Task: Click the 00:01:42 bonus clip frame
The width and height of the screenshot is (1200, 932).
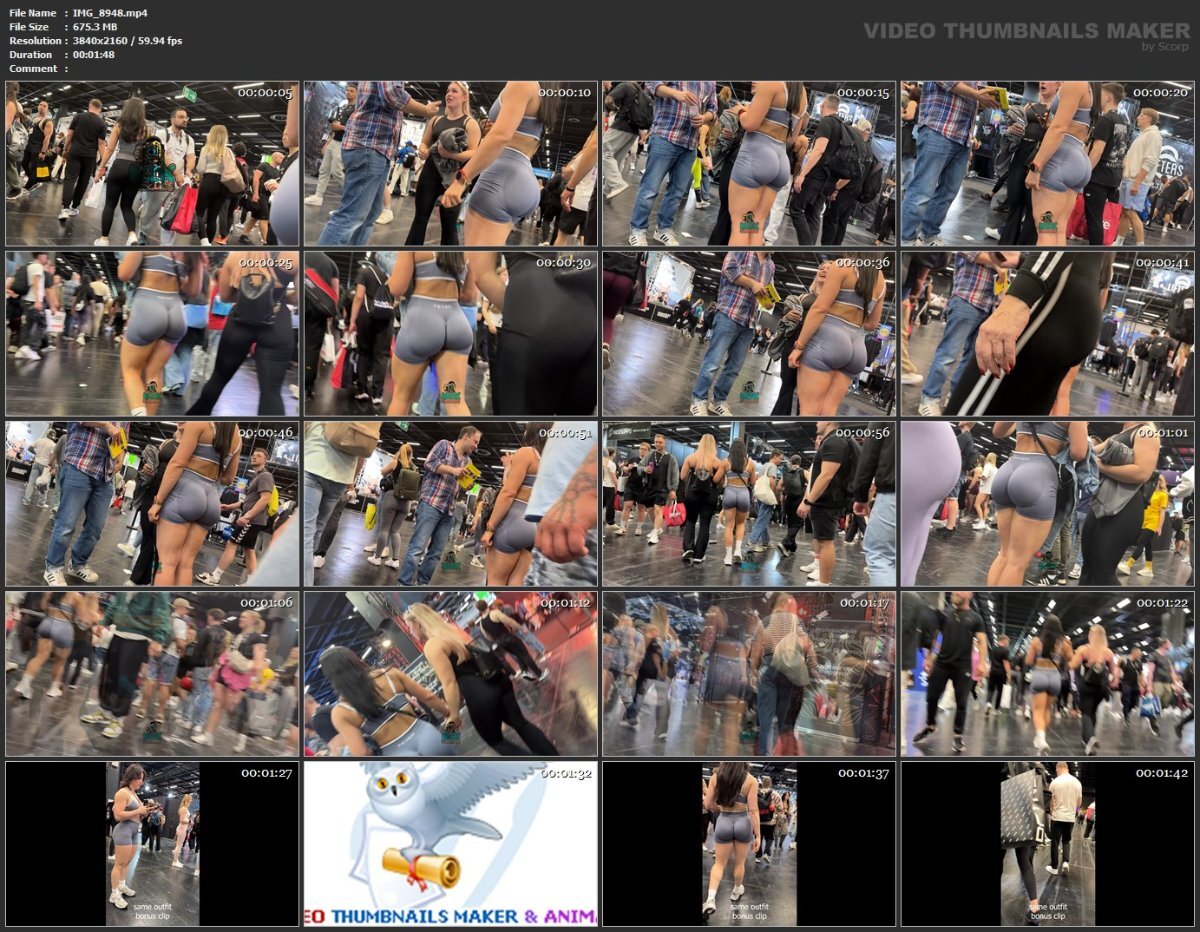Action: click(x=1048, y=844)
